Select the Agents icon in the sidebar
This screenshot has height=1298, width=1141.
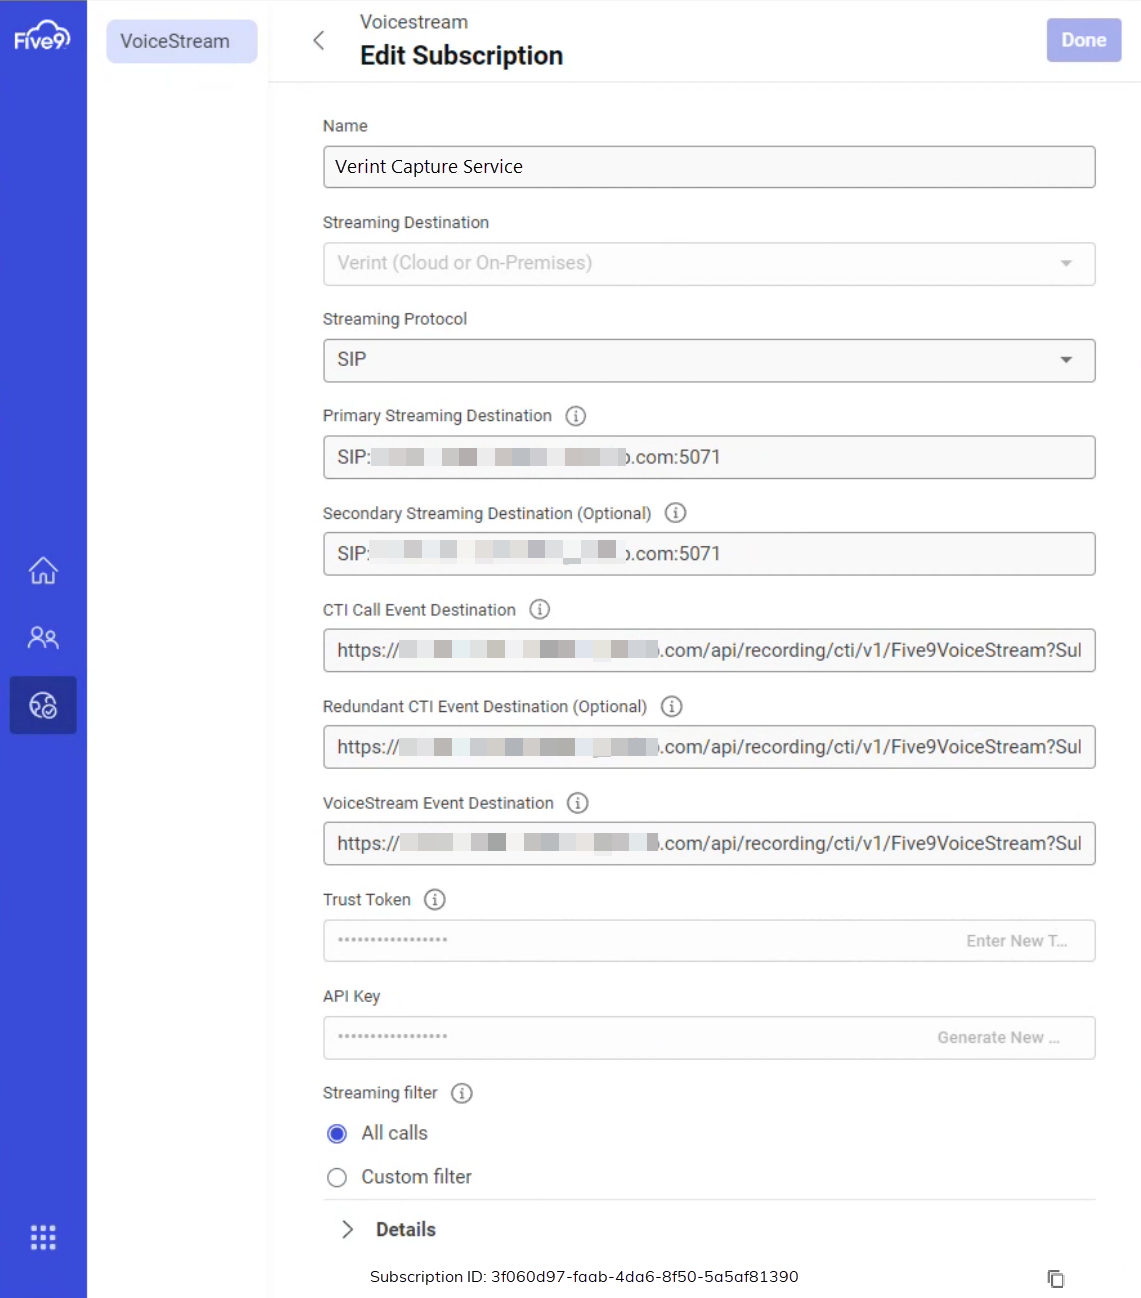[x=42, y=637]
